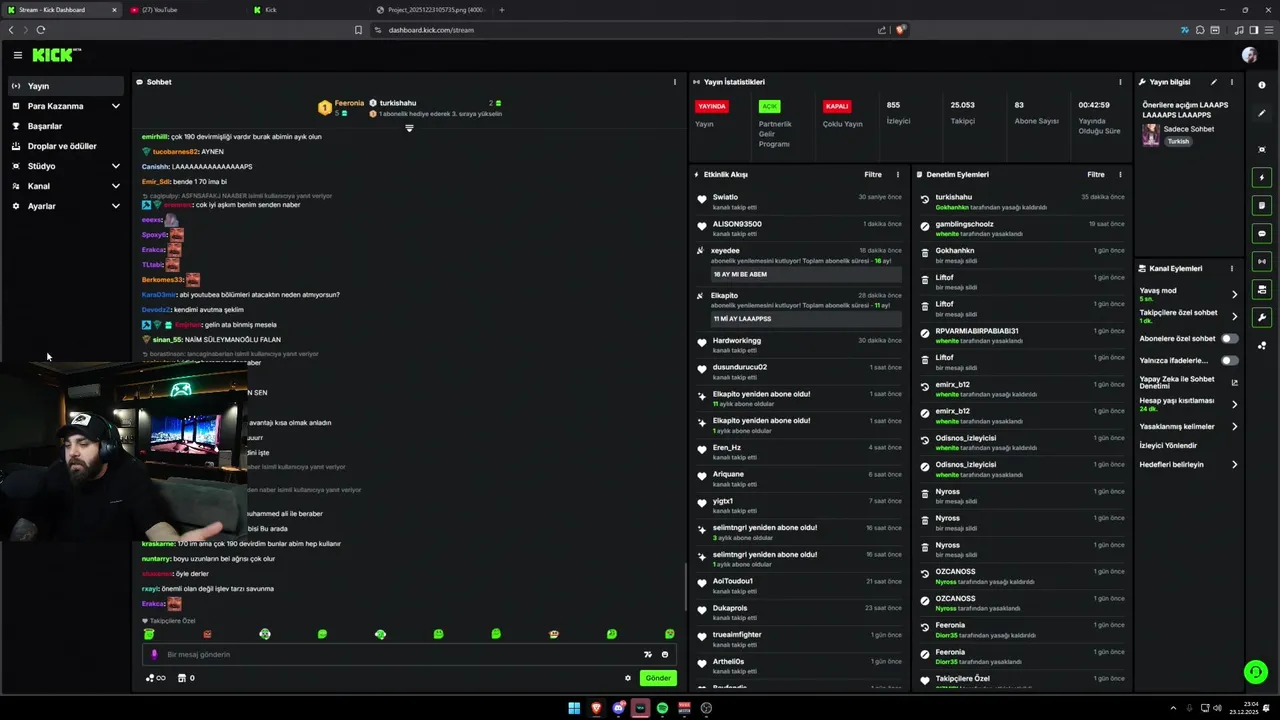Click Filtre in the Denetim Eylemleri panel

click(1096, 174)
